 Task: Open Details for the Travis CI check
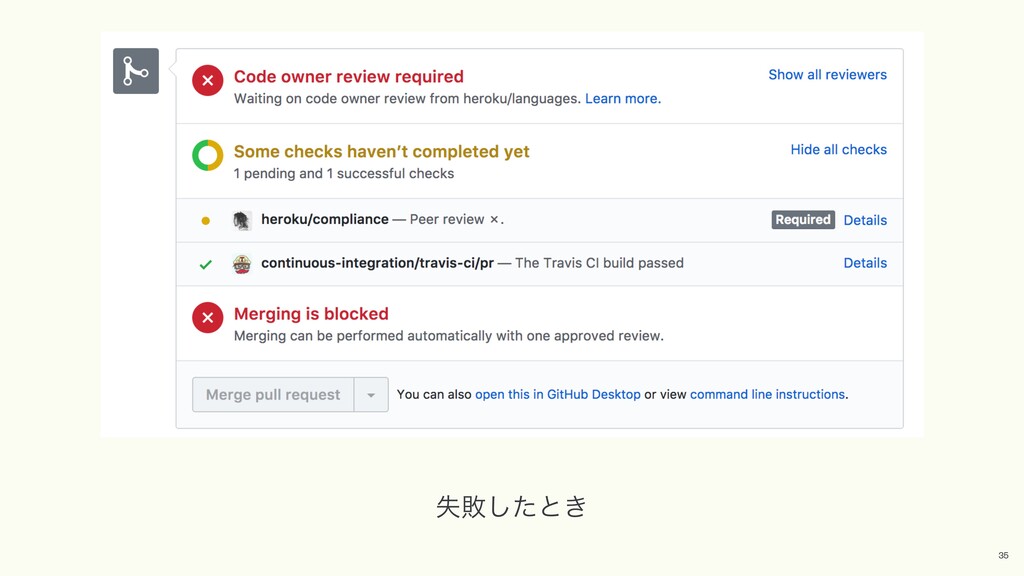(x=865, y=263)
